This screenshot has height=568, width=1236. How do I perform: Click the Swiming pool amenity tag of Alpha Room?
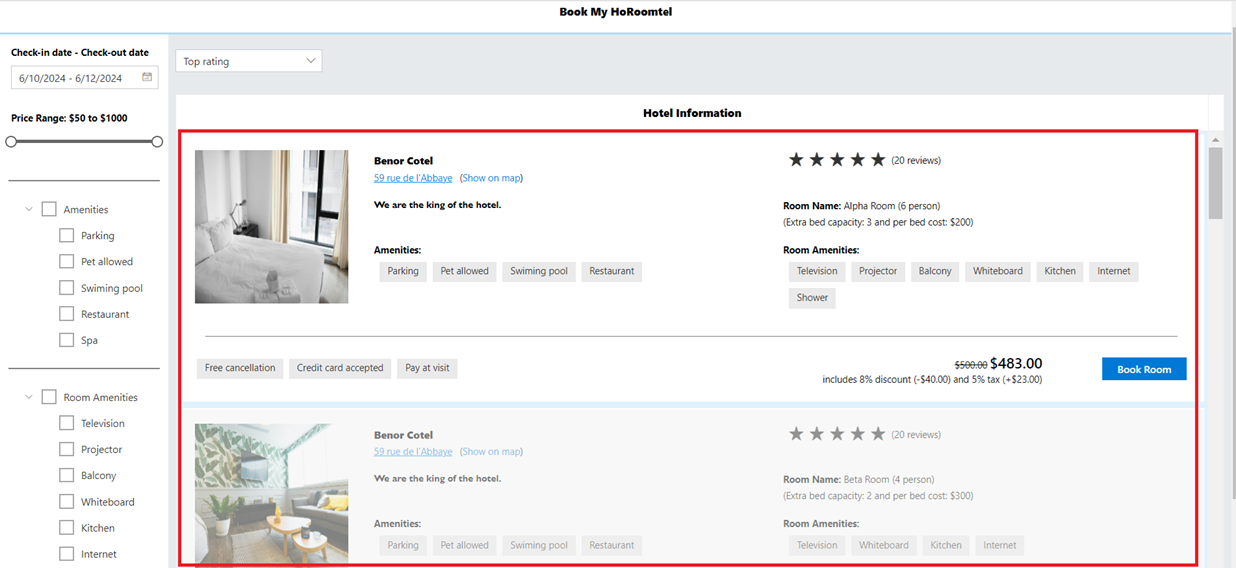point(539,271)
